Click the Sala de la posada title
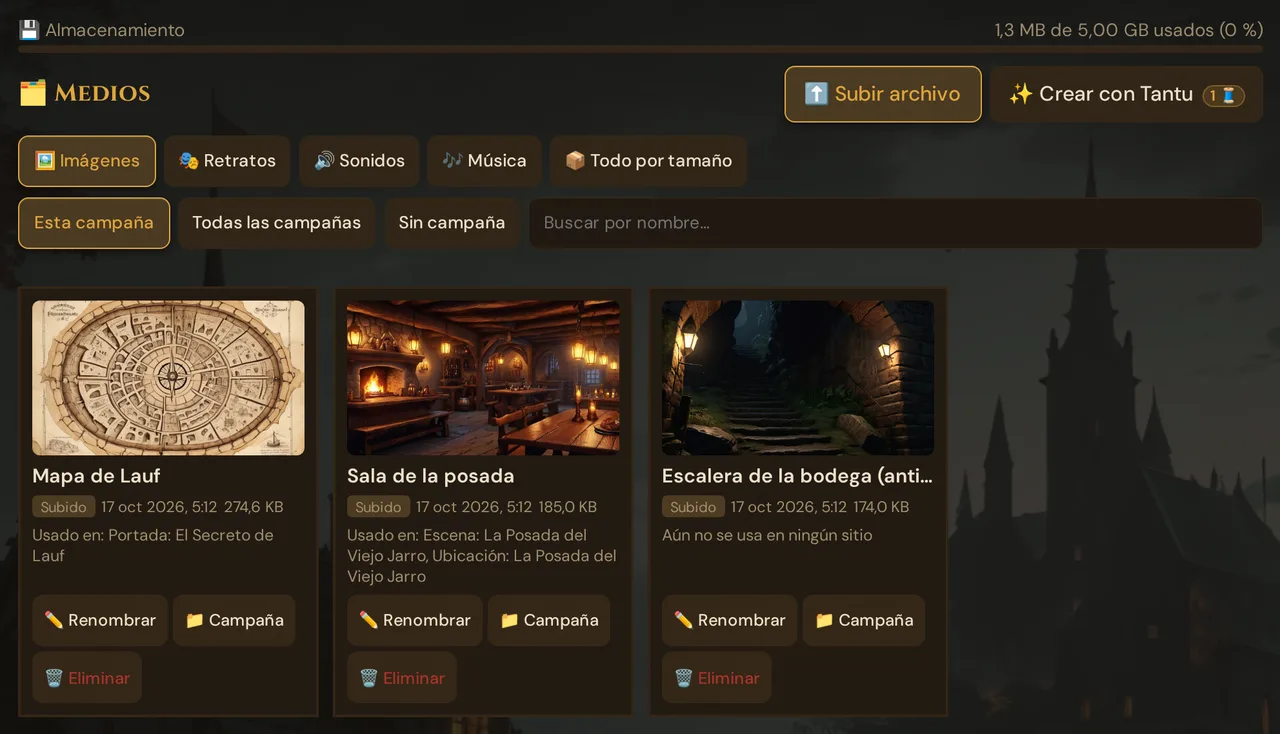 (431, 476)
